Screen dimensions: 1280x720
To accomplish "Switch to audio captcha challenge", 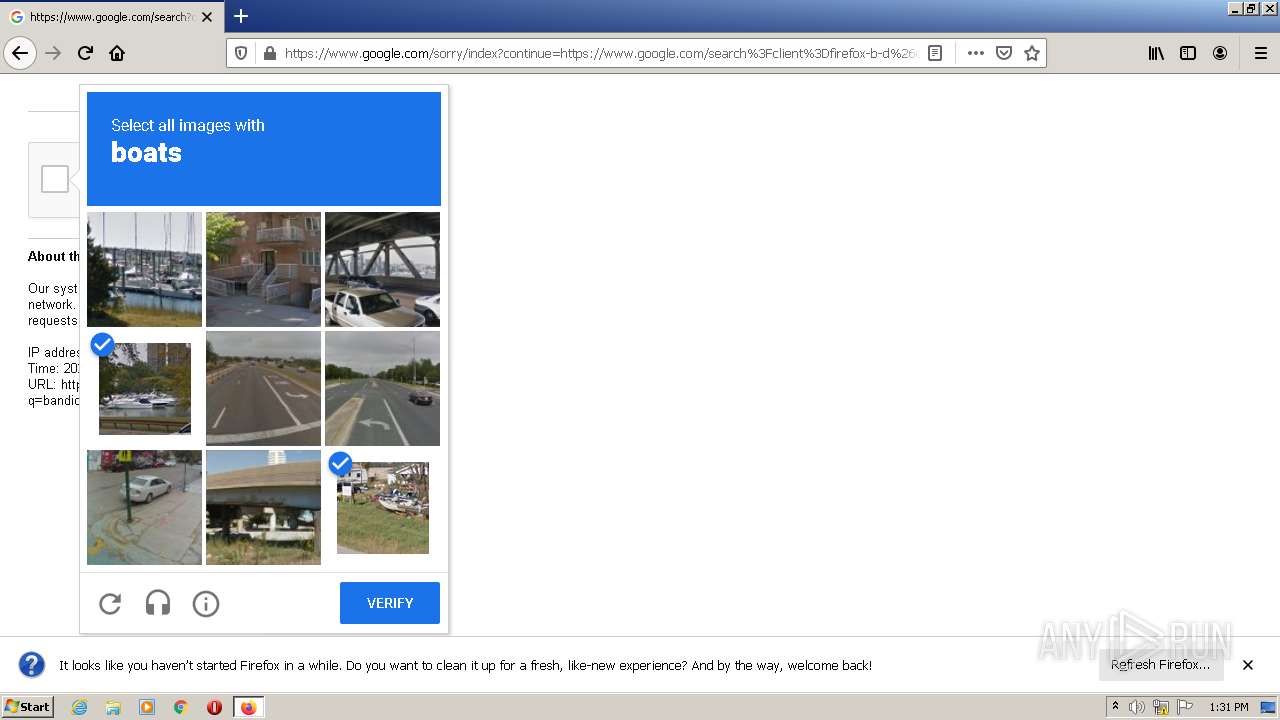I will (158, 603).
